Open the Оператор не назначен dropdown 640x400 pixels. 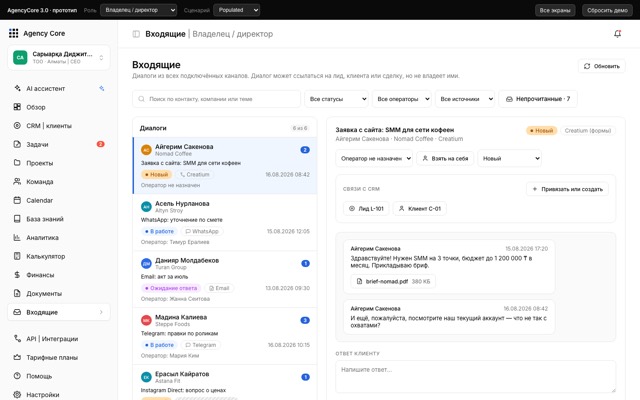[x=374, y=158]
